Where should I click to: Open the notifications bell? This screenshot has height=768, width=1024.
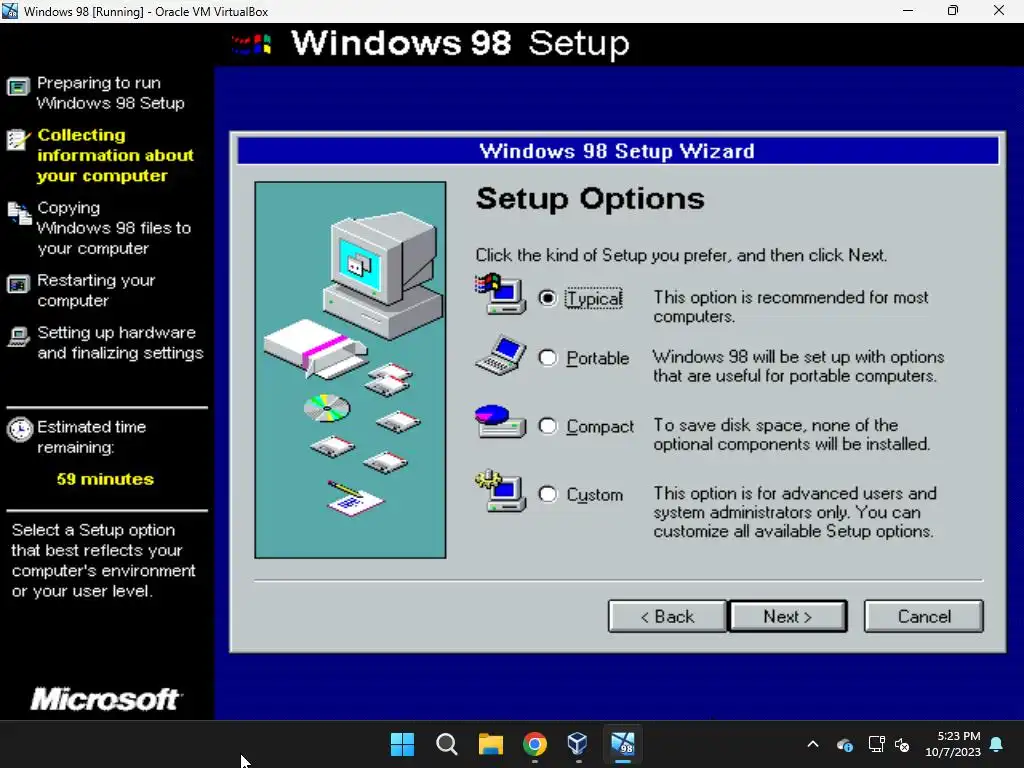[997, 744]
